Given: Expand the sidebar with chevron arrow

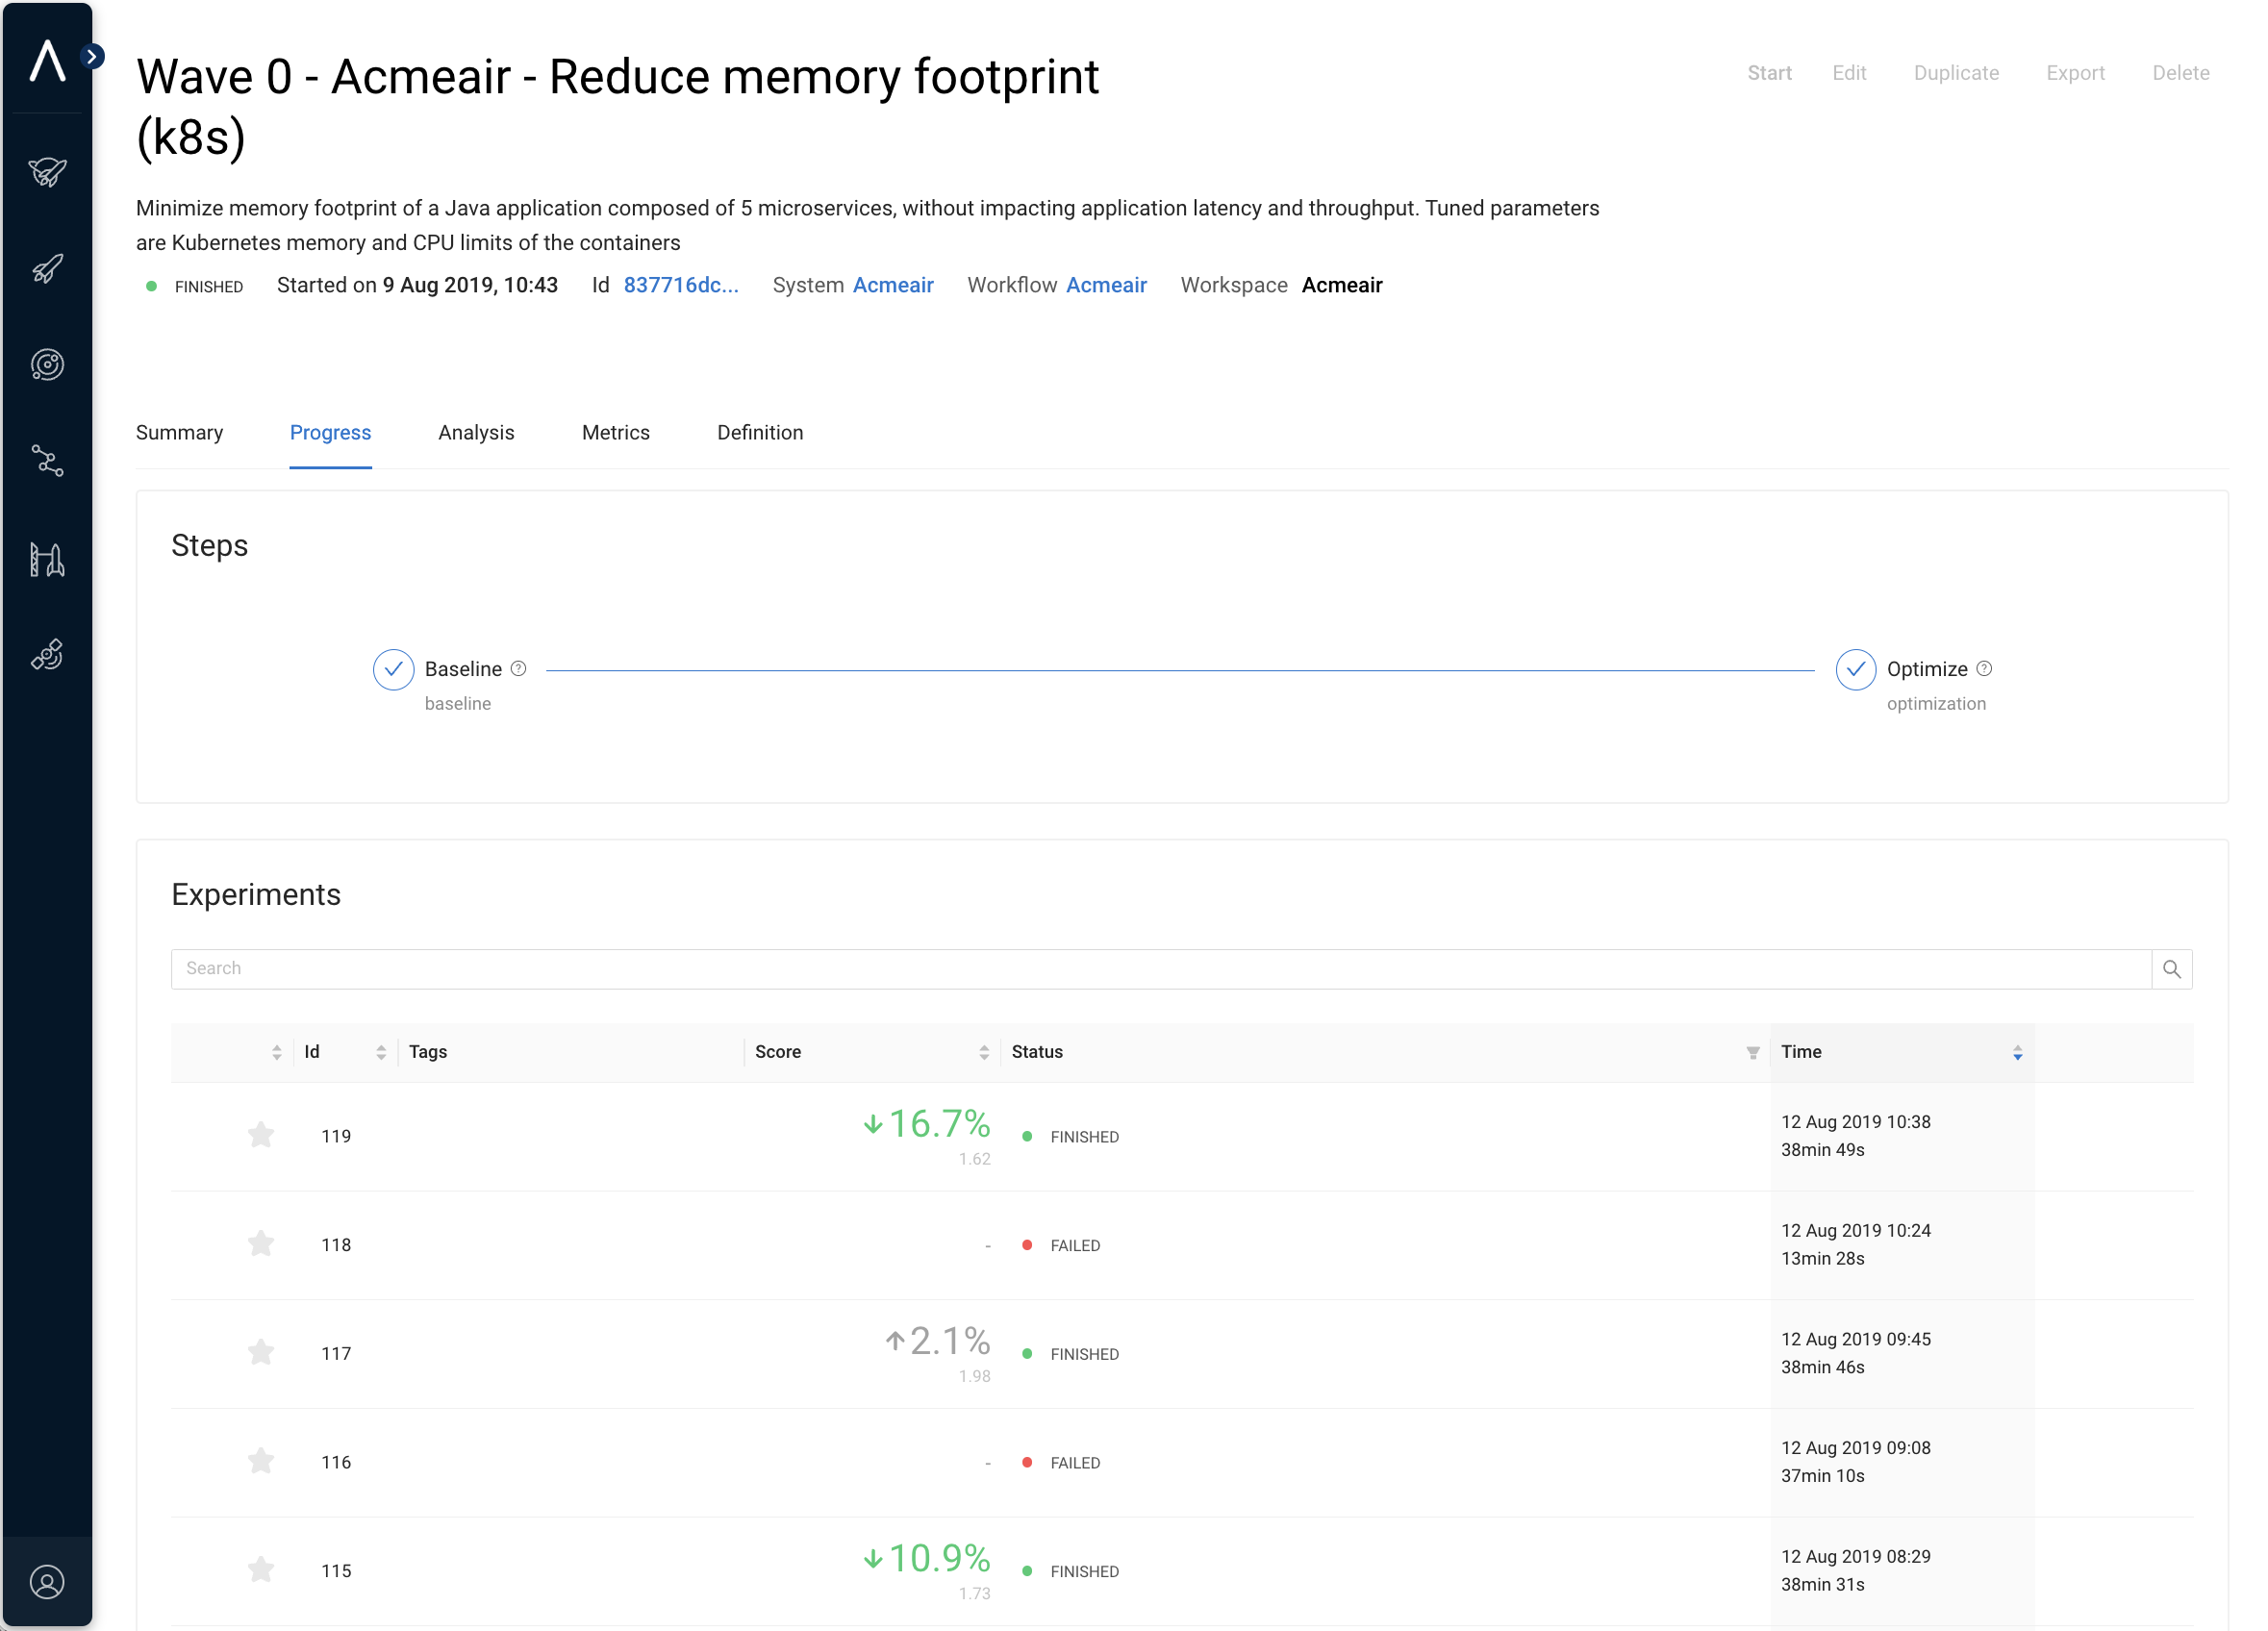Looking at the screenshot, I should [x=92, y=56].
